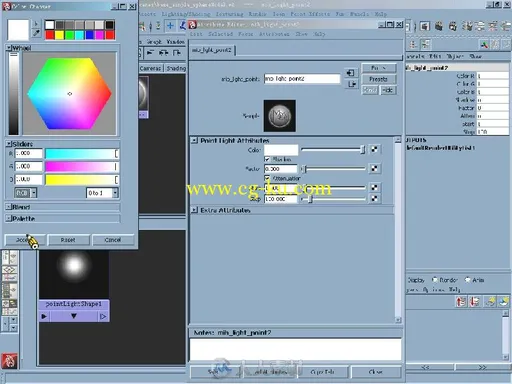
Task: Click the eyedropper icon in Color Chooser
Action: click(36, 33)
